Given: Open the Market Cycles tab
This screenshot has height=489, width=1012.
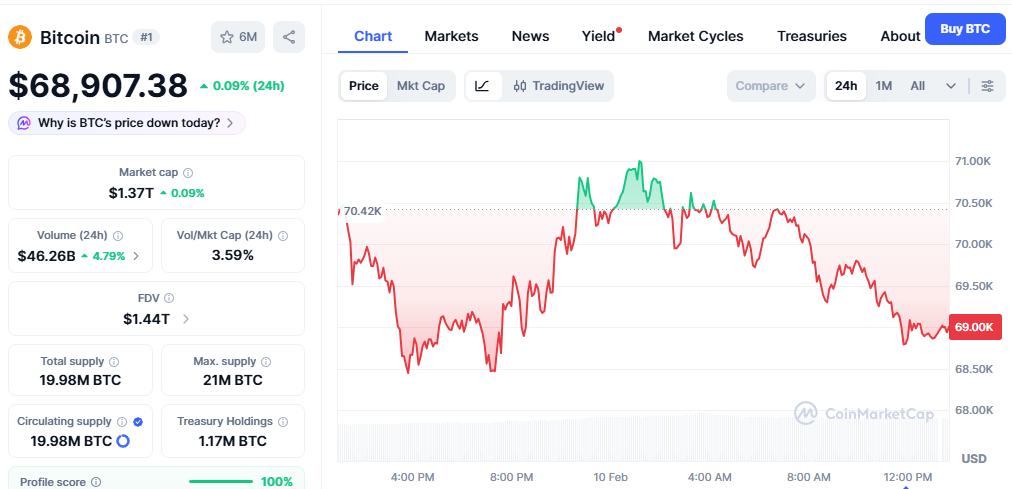Looking at the screenshot, I should (695, 36).
